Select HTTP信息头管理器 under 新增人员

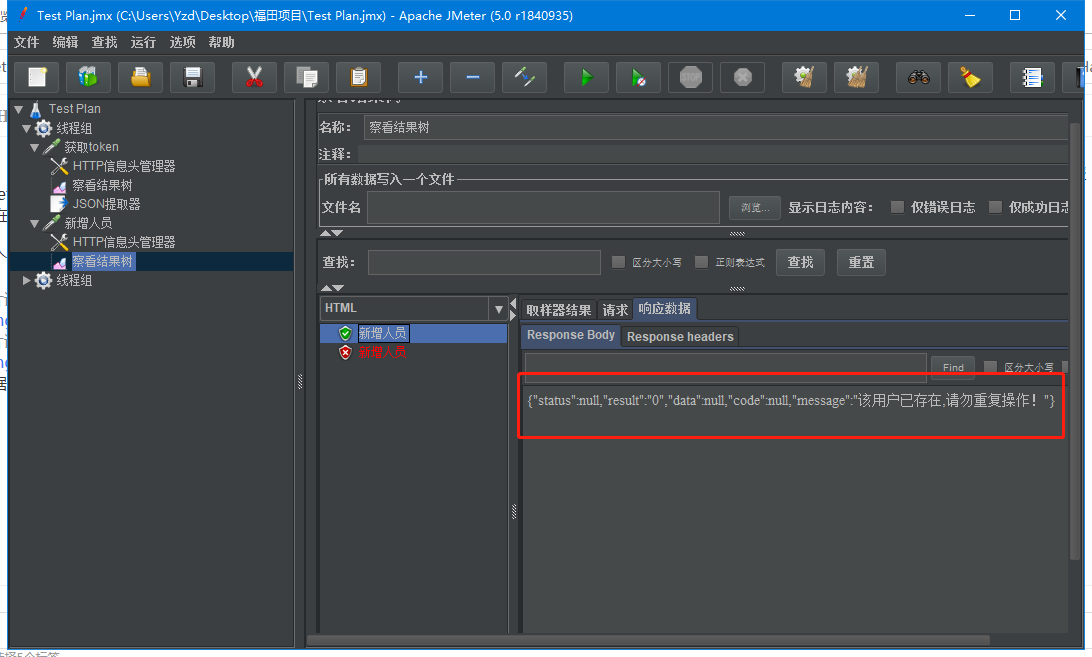pyautogui.click(x=123, y=242)
